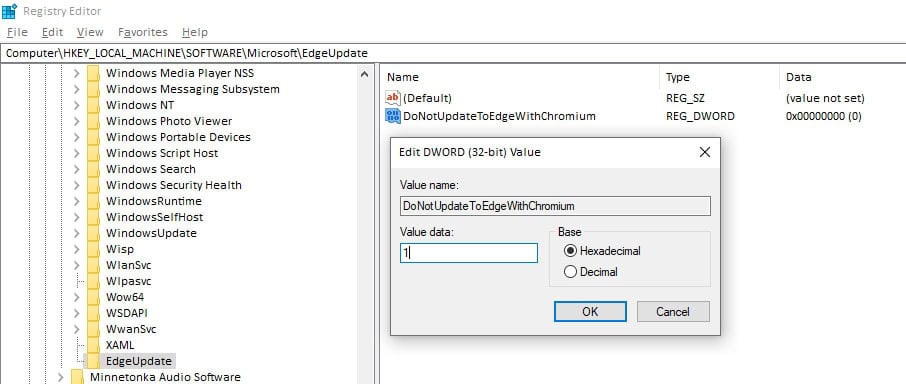Click the (value not set) data cell
This screenshot has width=906, height=384.
825,98
